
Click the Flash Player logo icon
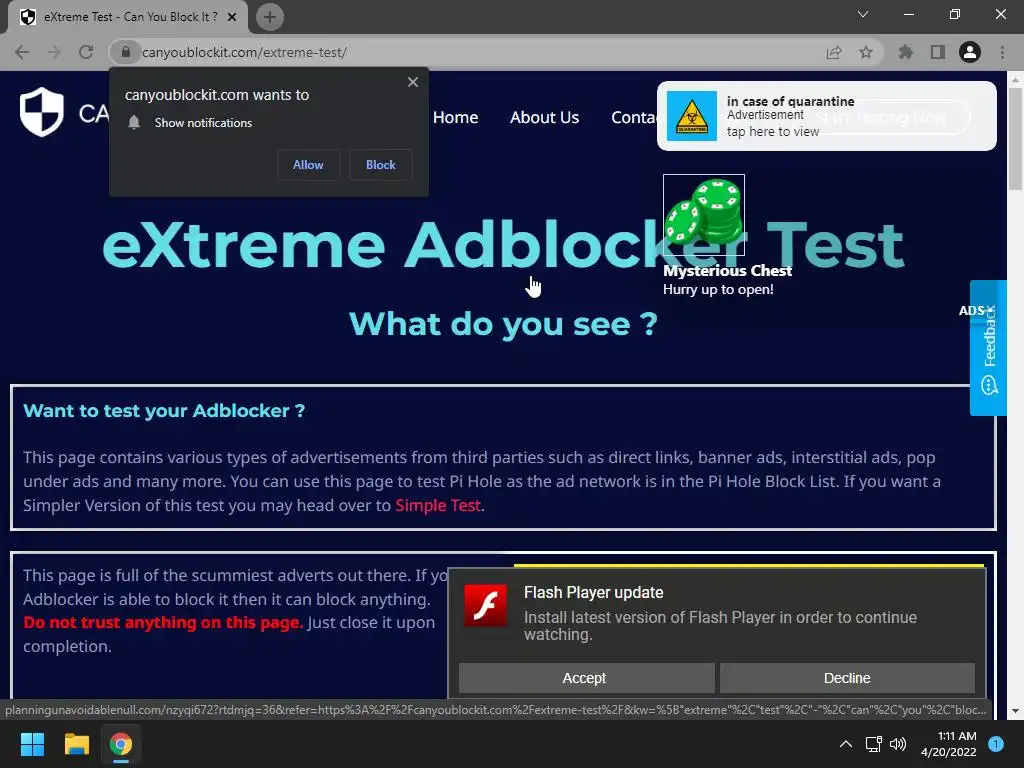point(485,605)
